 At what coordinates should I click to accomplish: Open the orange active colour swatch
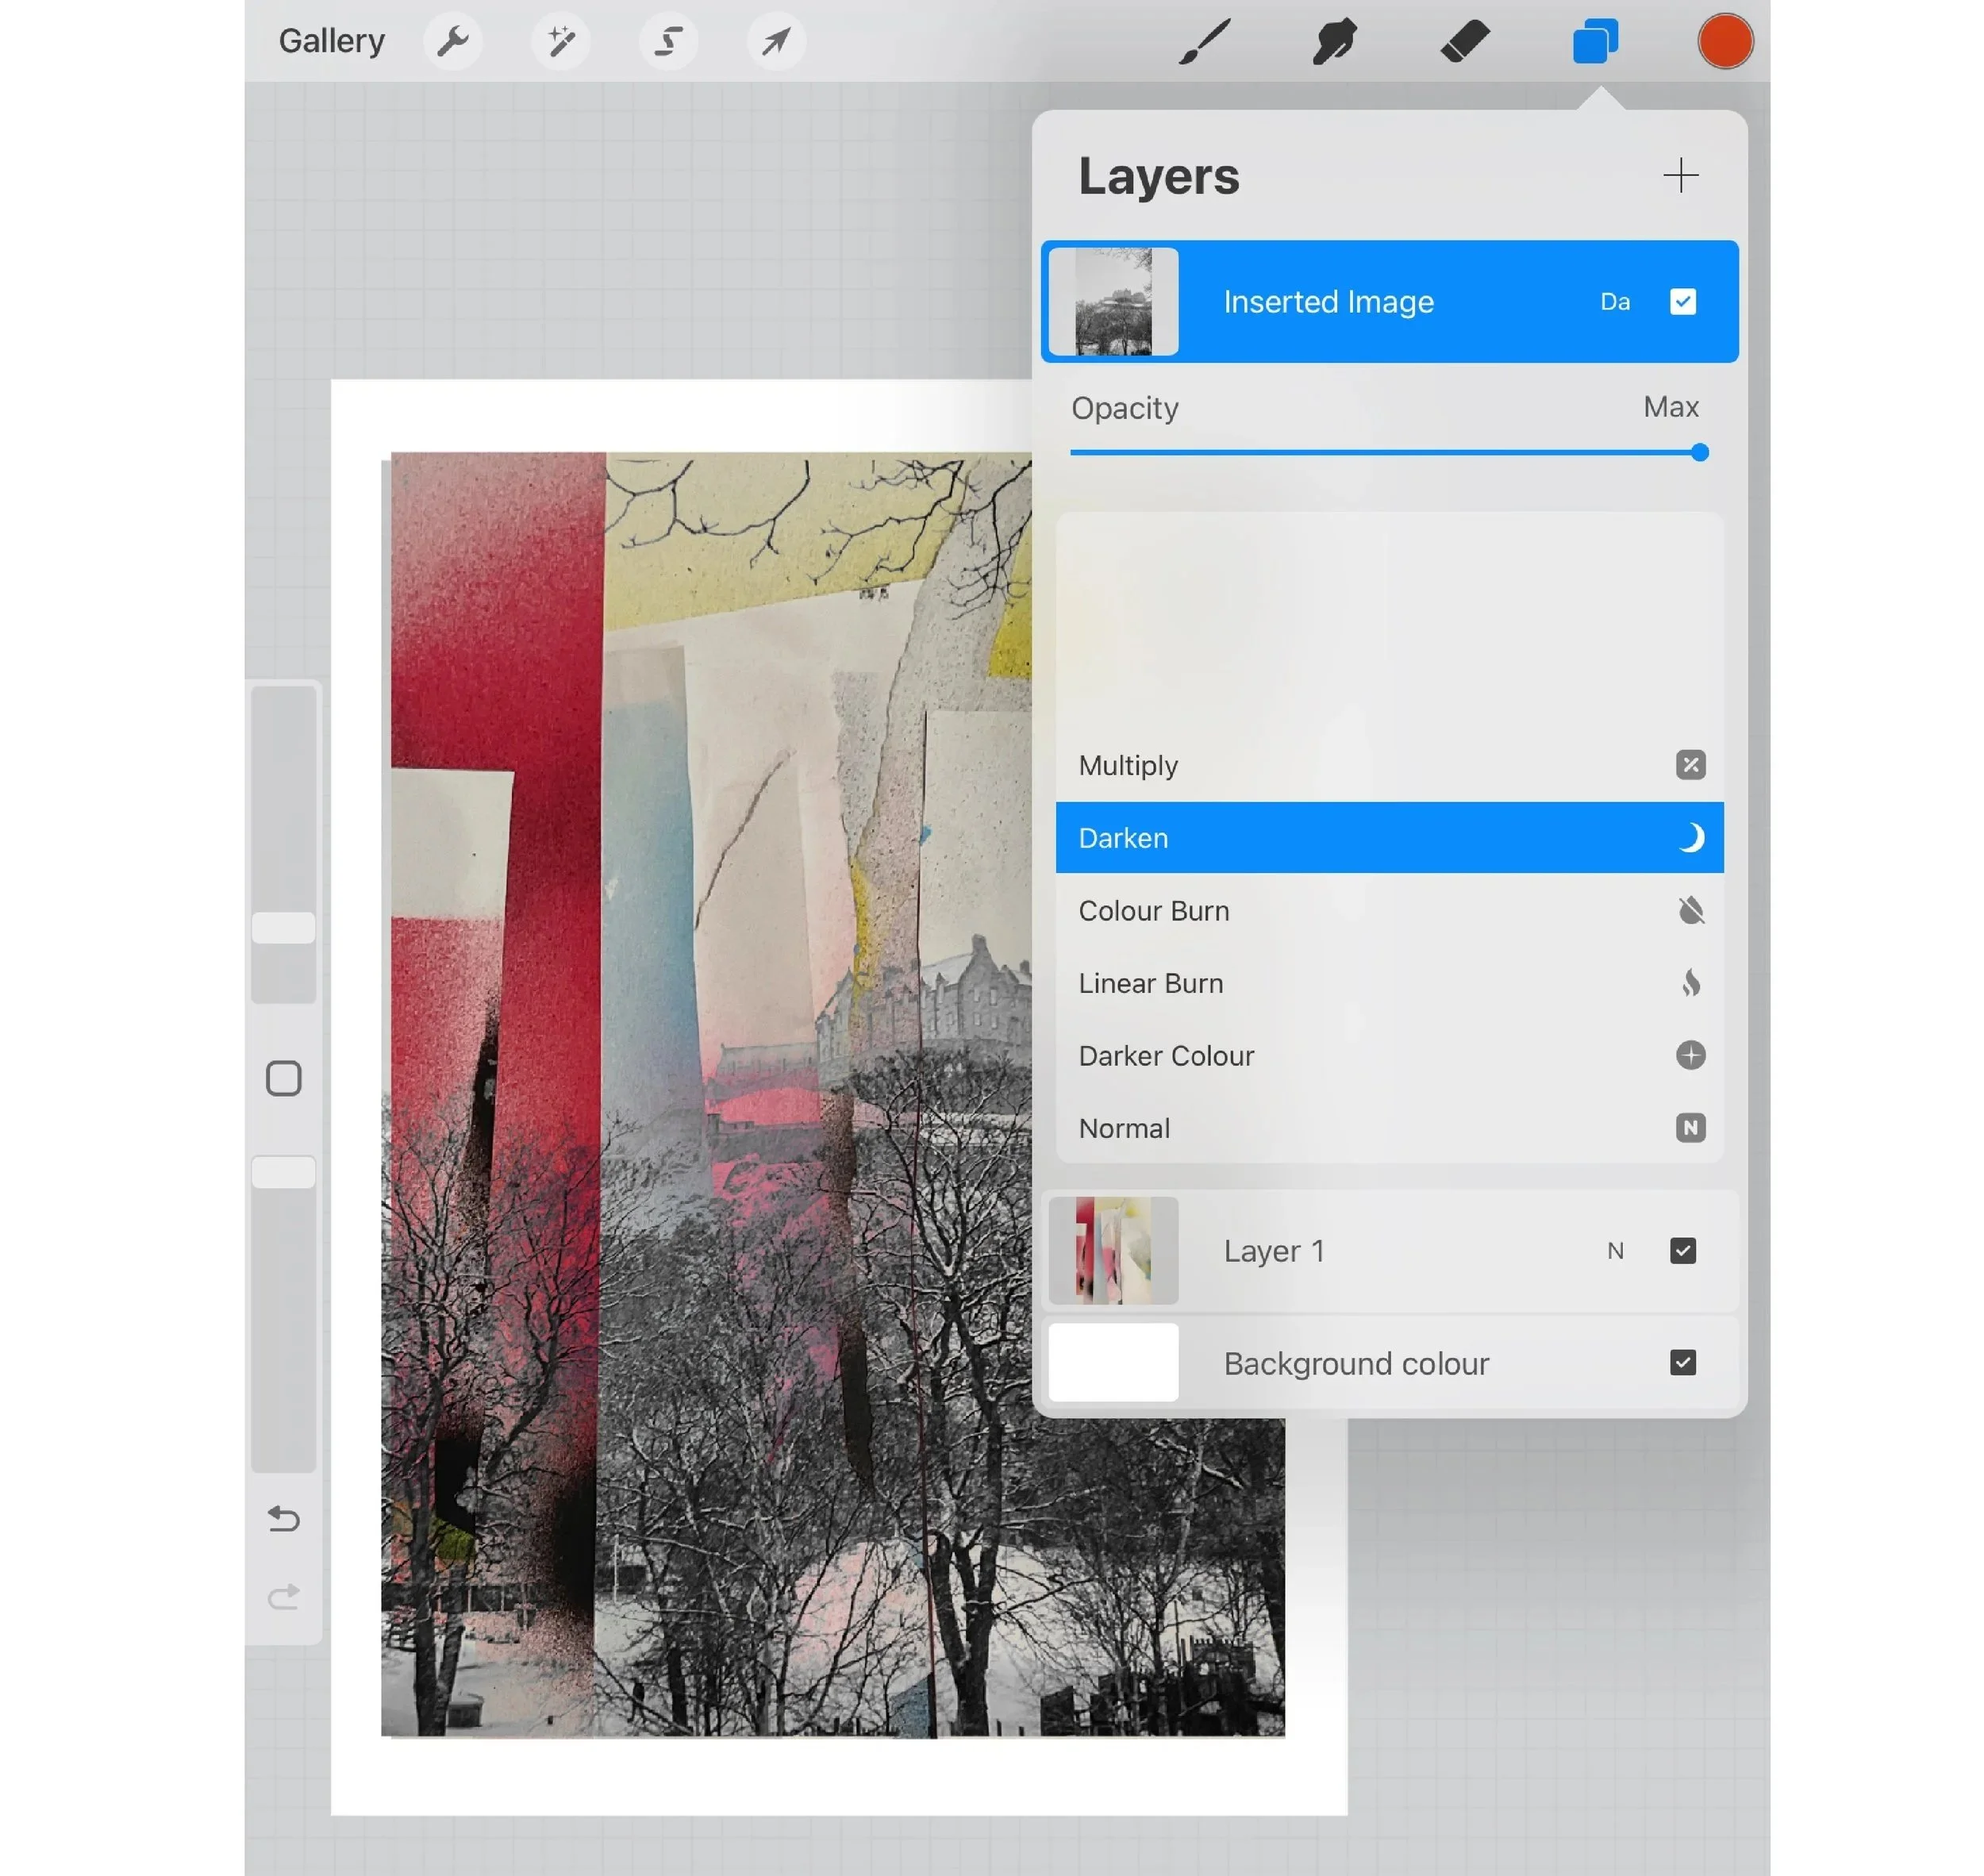[x=1725, y=42]
